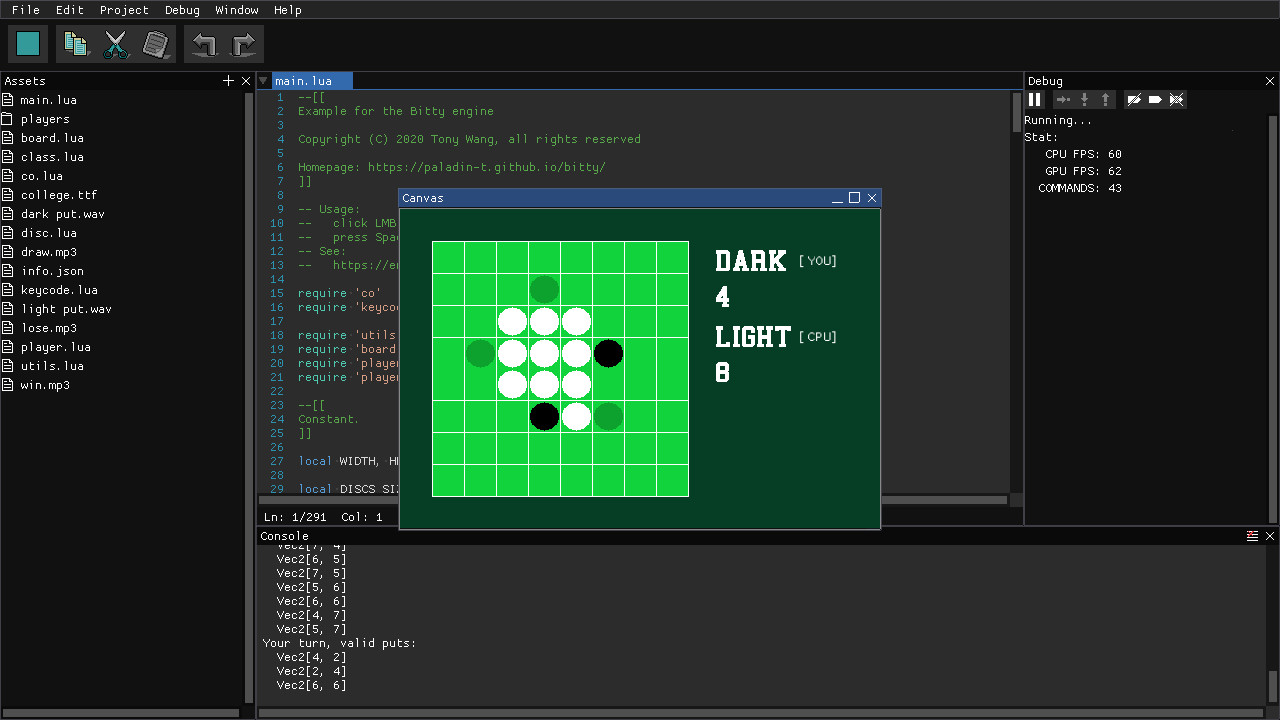Redo with the right curved arrow icon
This screenshot has width=1280, height=720.
[243, 43]
